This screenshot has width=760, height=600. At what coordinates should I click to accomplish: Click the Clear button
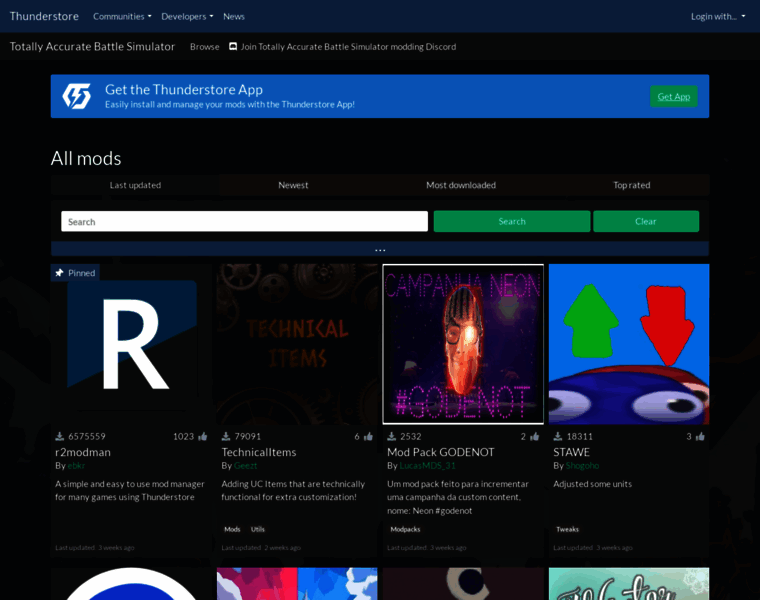pyautogui.click(x=646, y=221)
